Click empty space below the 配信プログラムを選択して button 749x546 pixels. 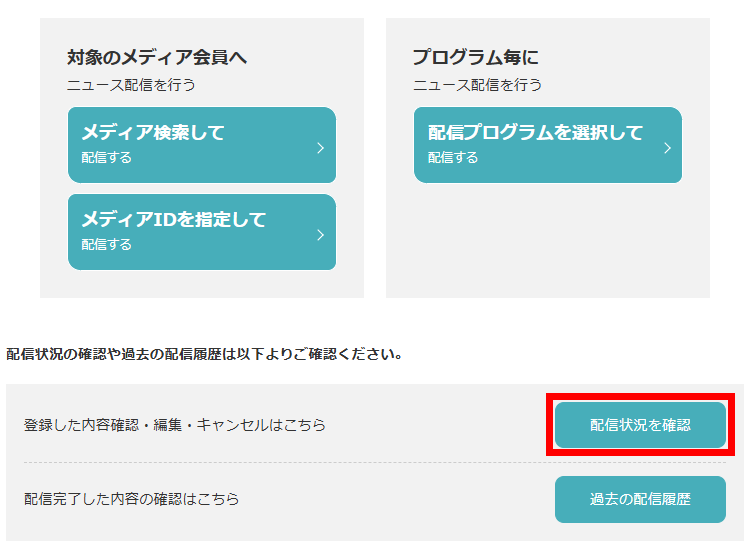547,240
